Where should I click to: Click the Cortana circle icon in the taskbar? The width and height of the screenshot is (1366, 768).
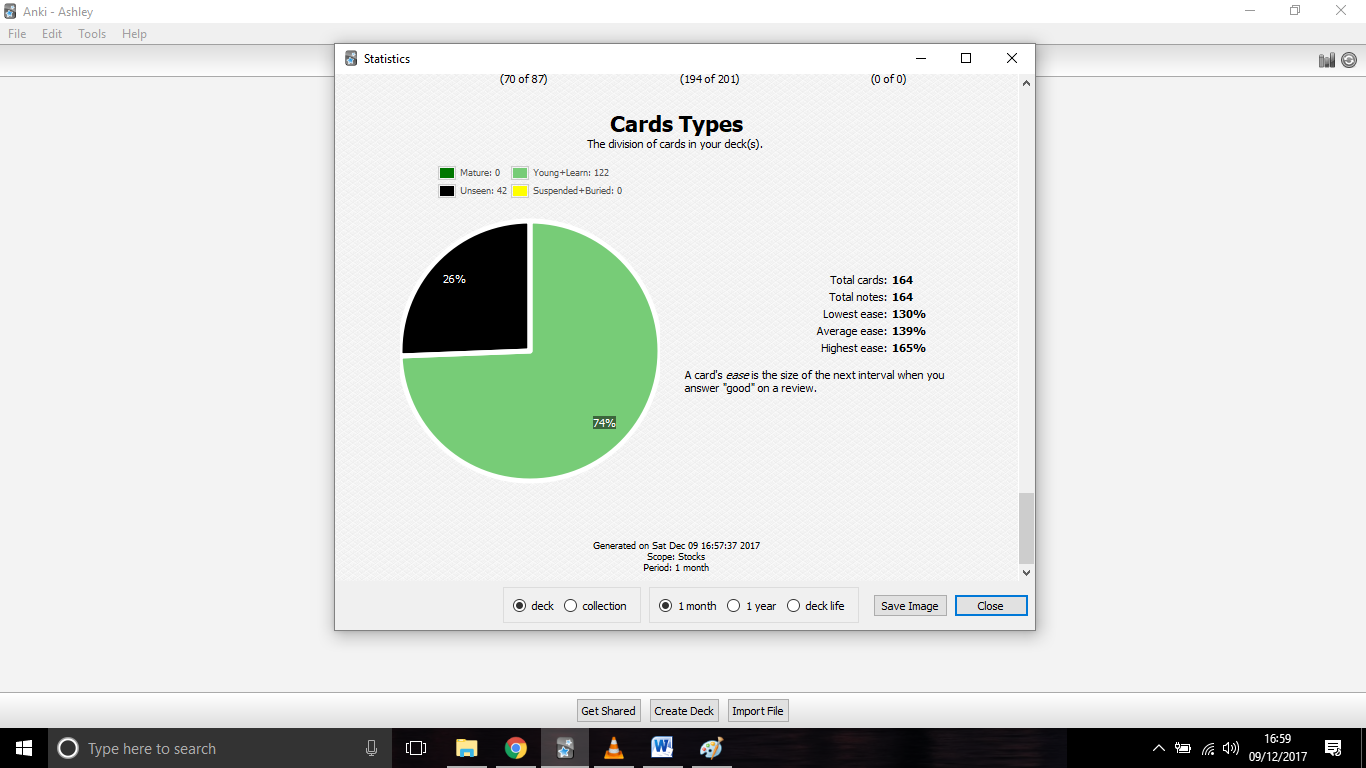click(68, 748)
